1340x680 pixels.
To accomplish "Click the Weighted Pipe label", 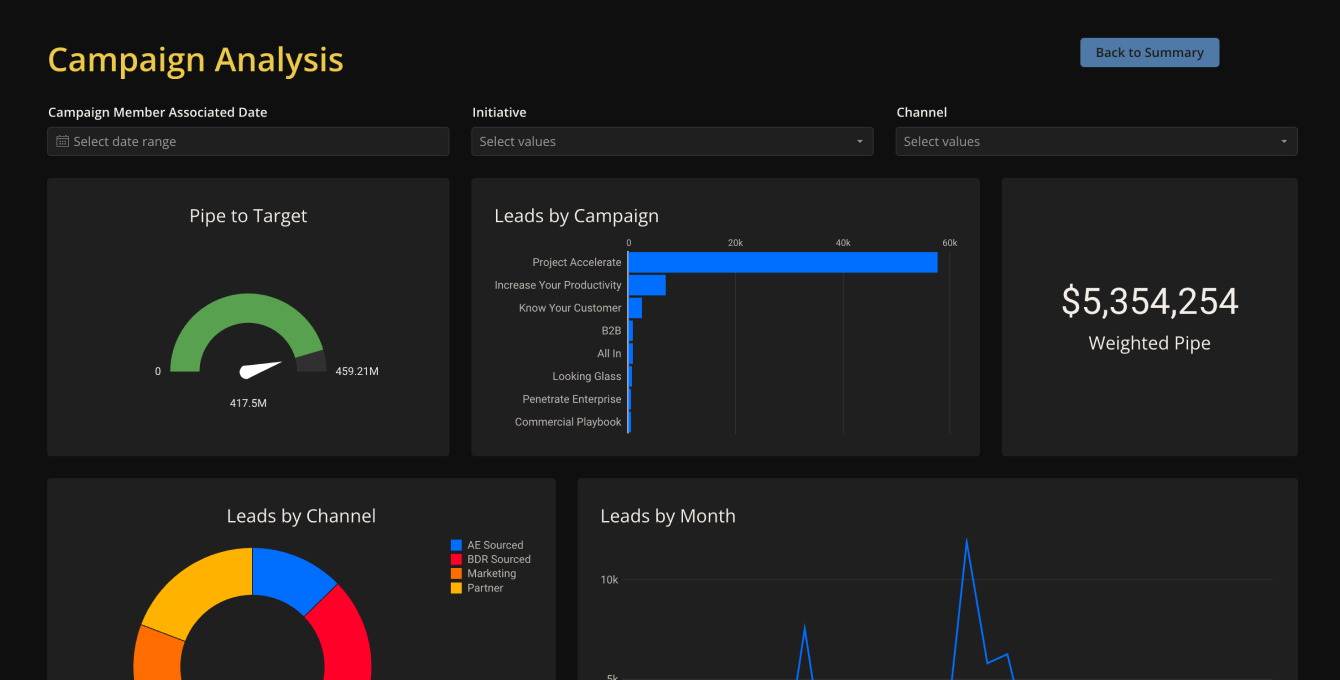I will [x=1150, y=343].
